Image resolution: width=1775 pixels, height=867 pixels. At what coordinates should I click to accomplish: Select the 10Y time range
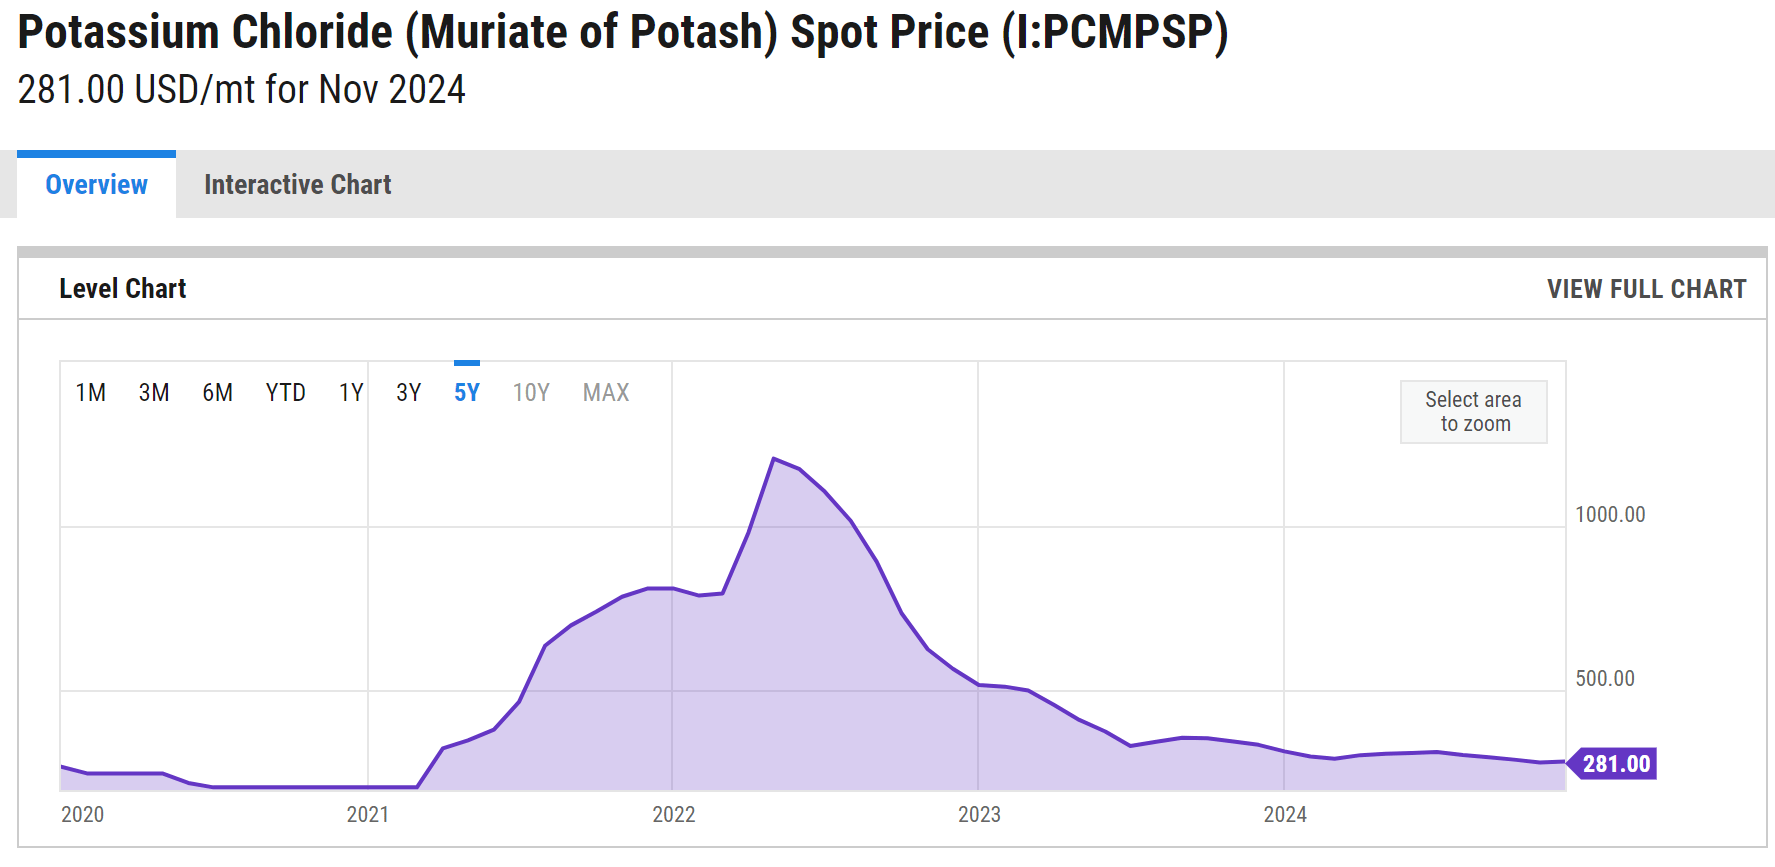530,392
